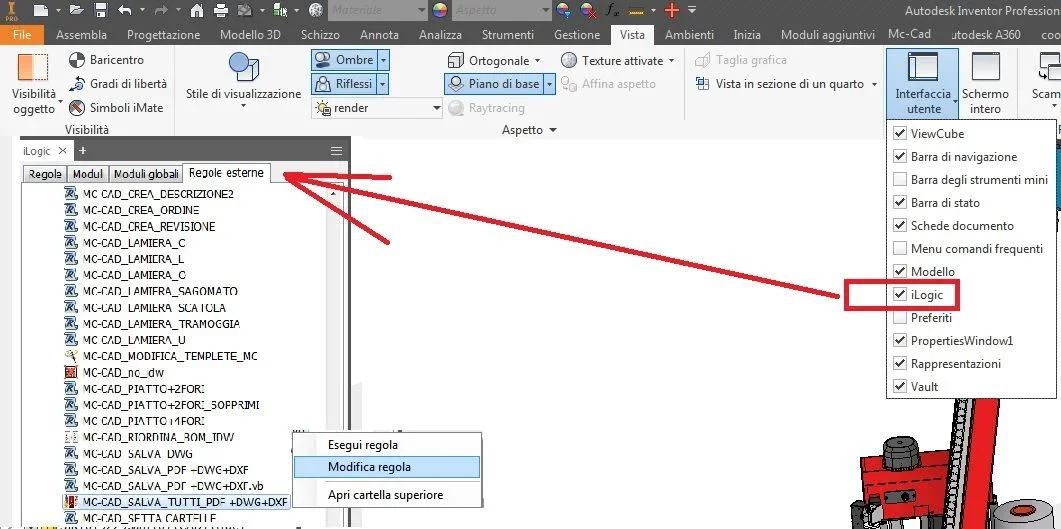Viewport: 1061px width, 529px height.
Task: Toggle the Ombre button
Action: pos(344,60)
